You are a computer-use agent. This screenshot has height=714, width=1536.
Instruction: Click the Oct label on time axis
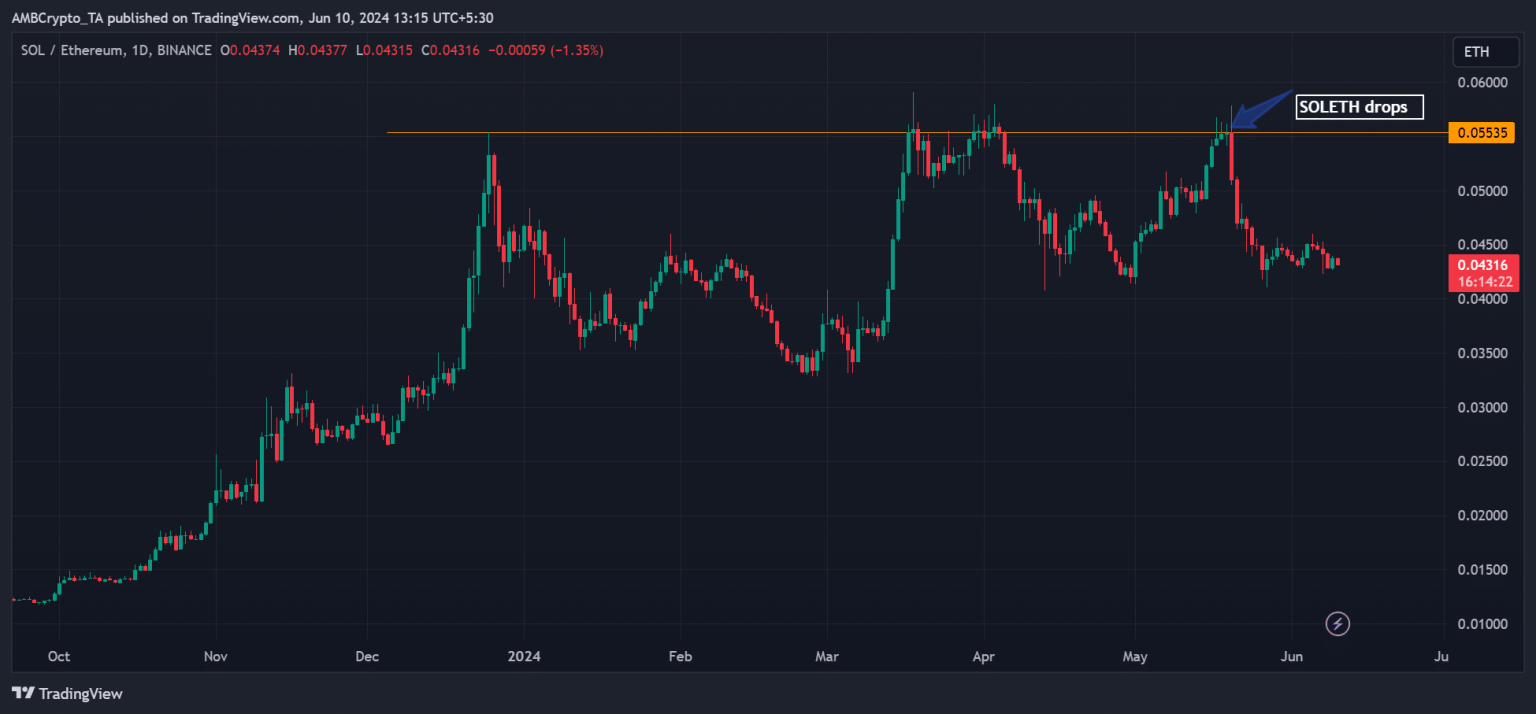59,656
